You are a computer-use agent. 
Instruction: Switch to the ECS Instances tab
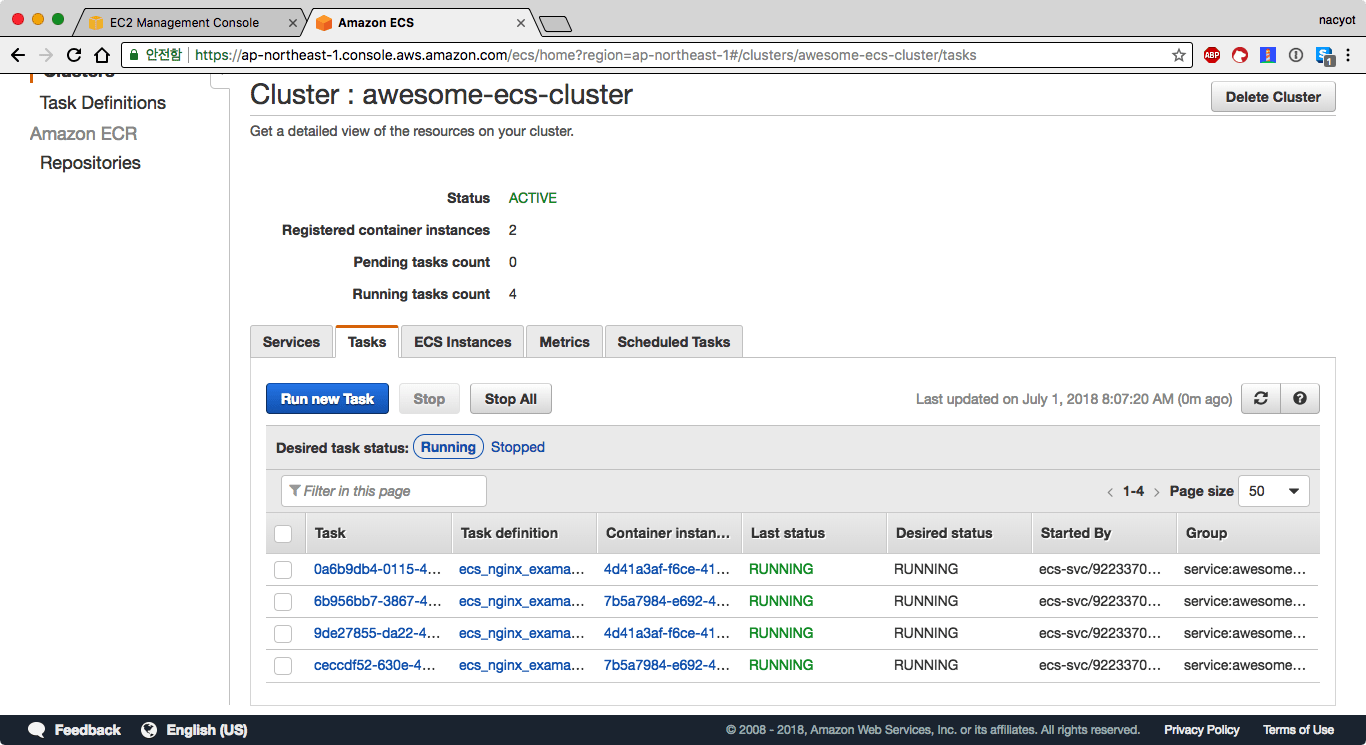(462, 342)
